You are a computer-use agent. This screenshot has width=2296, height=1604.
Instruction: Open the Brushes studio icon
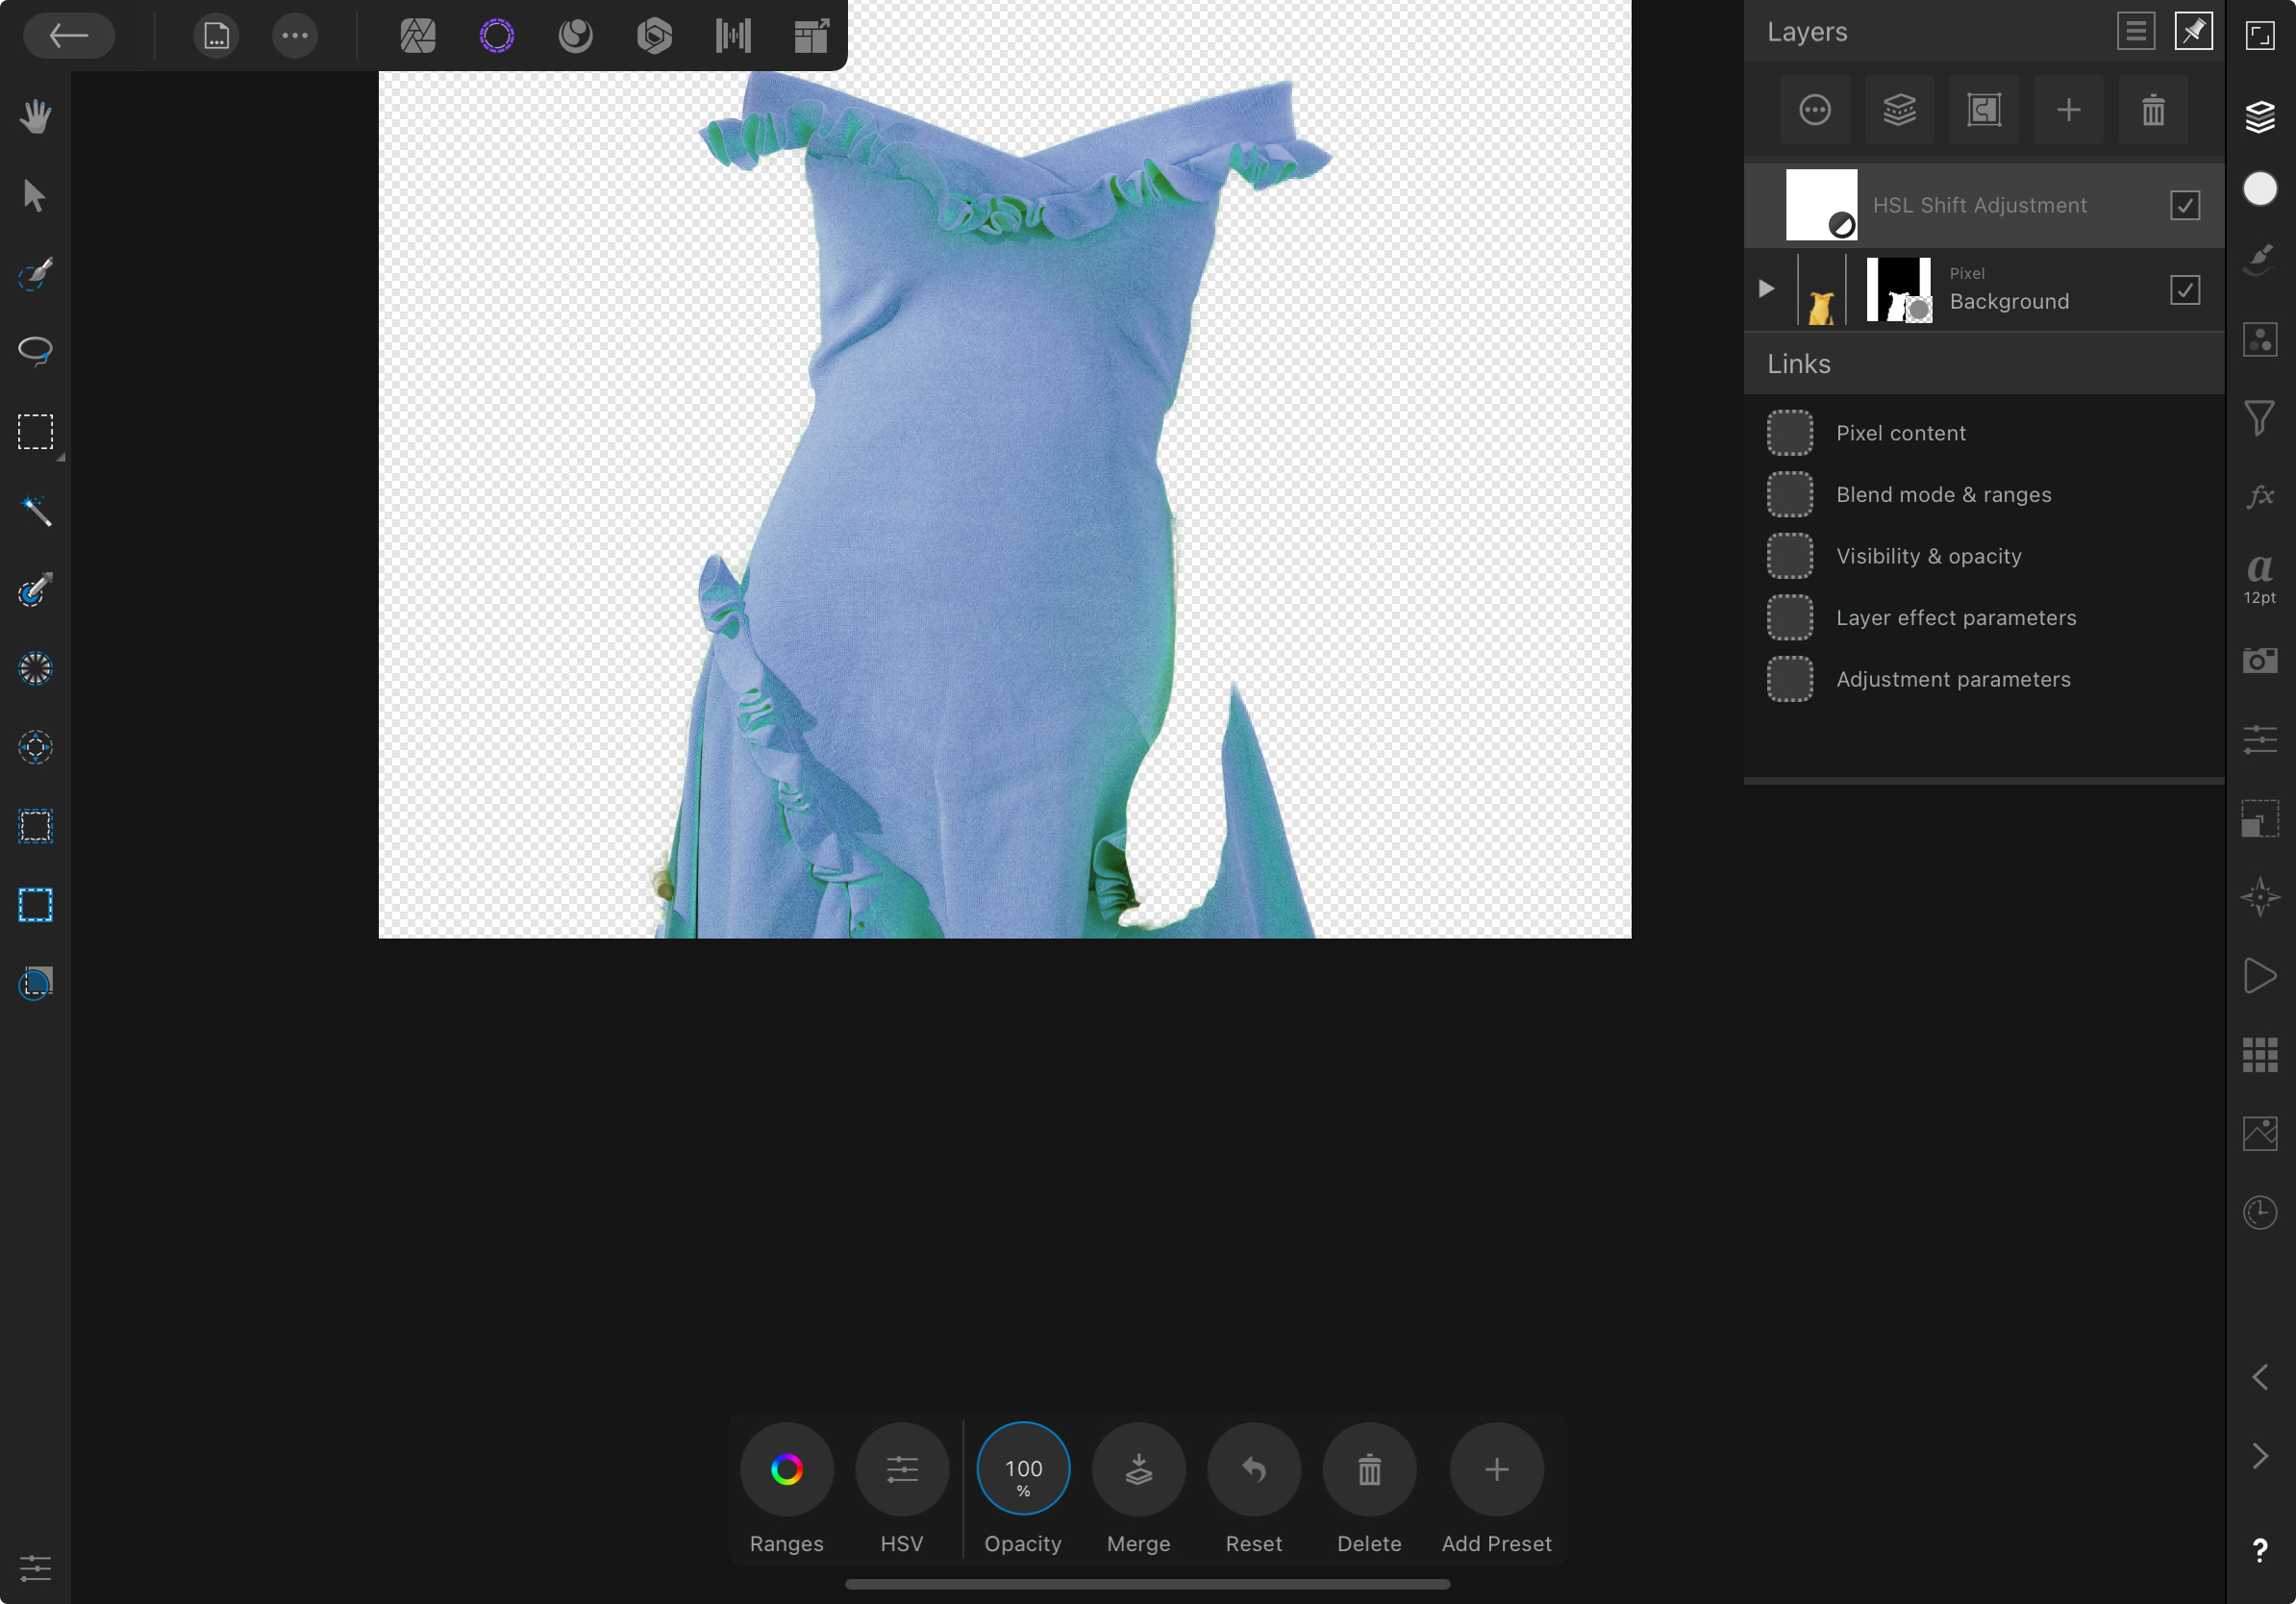(2260, 259)
